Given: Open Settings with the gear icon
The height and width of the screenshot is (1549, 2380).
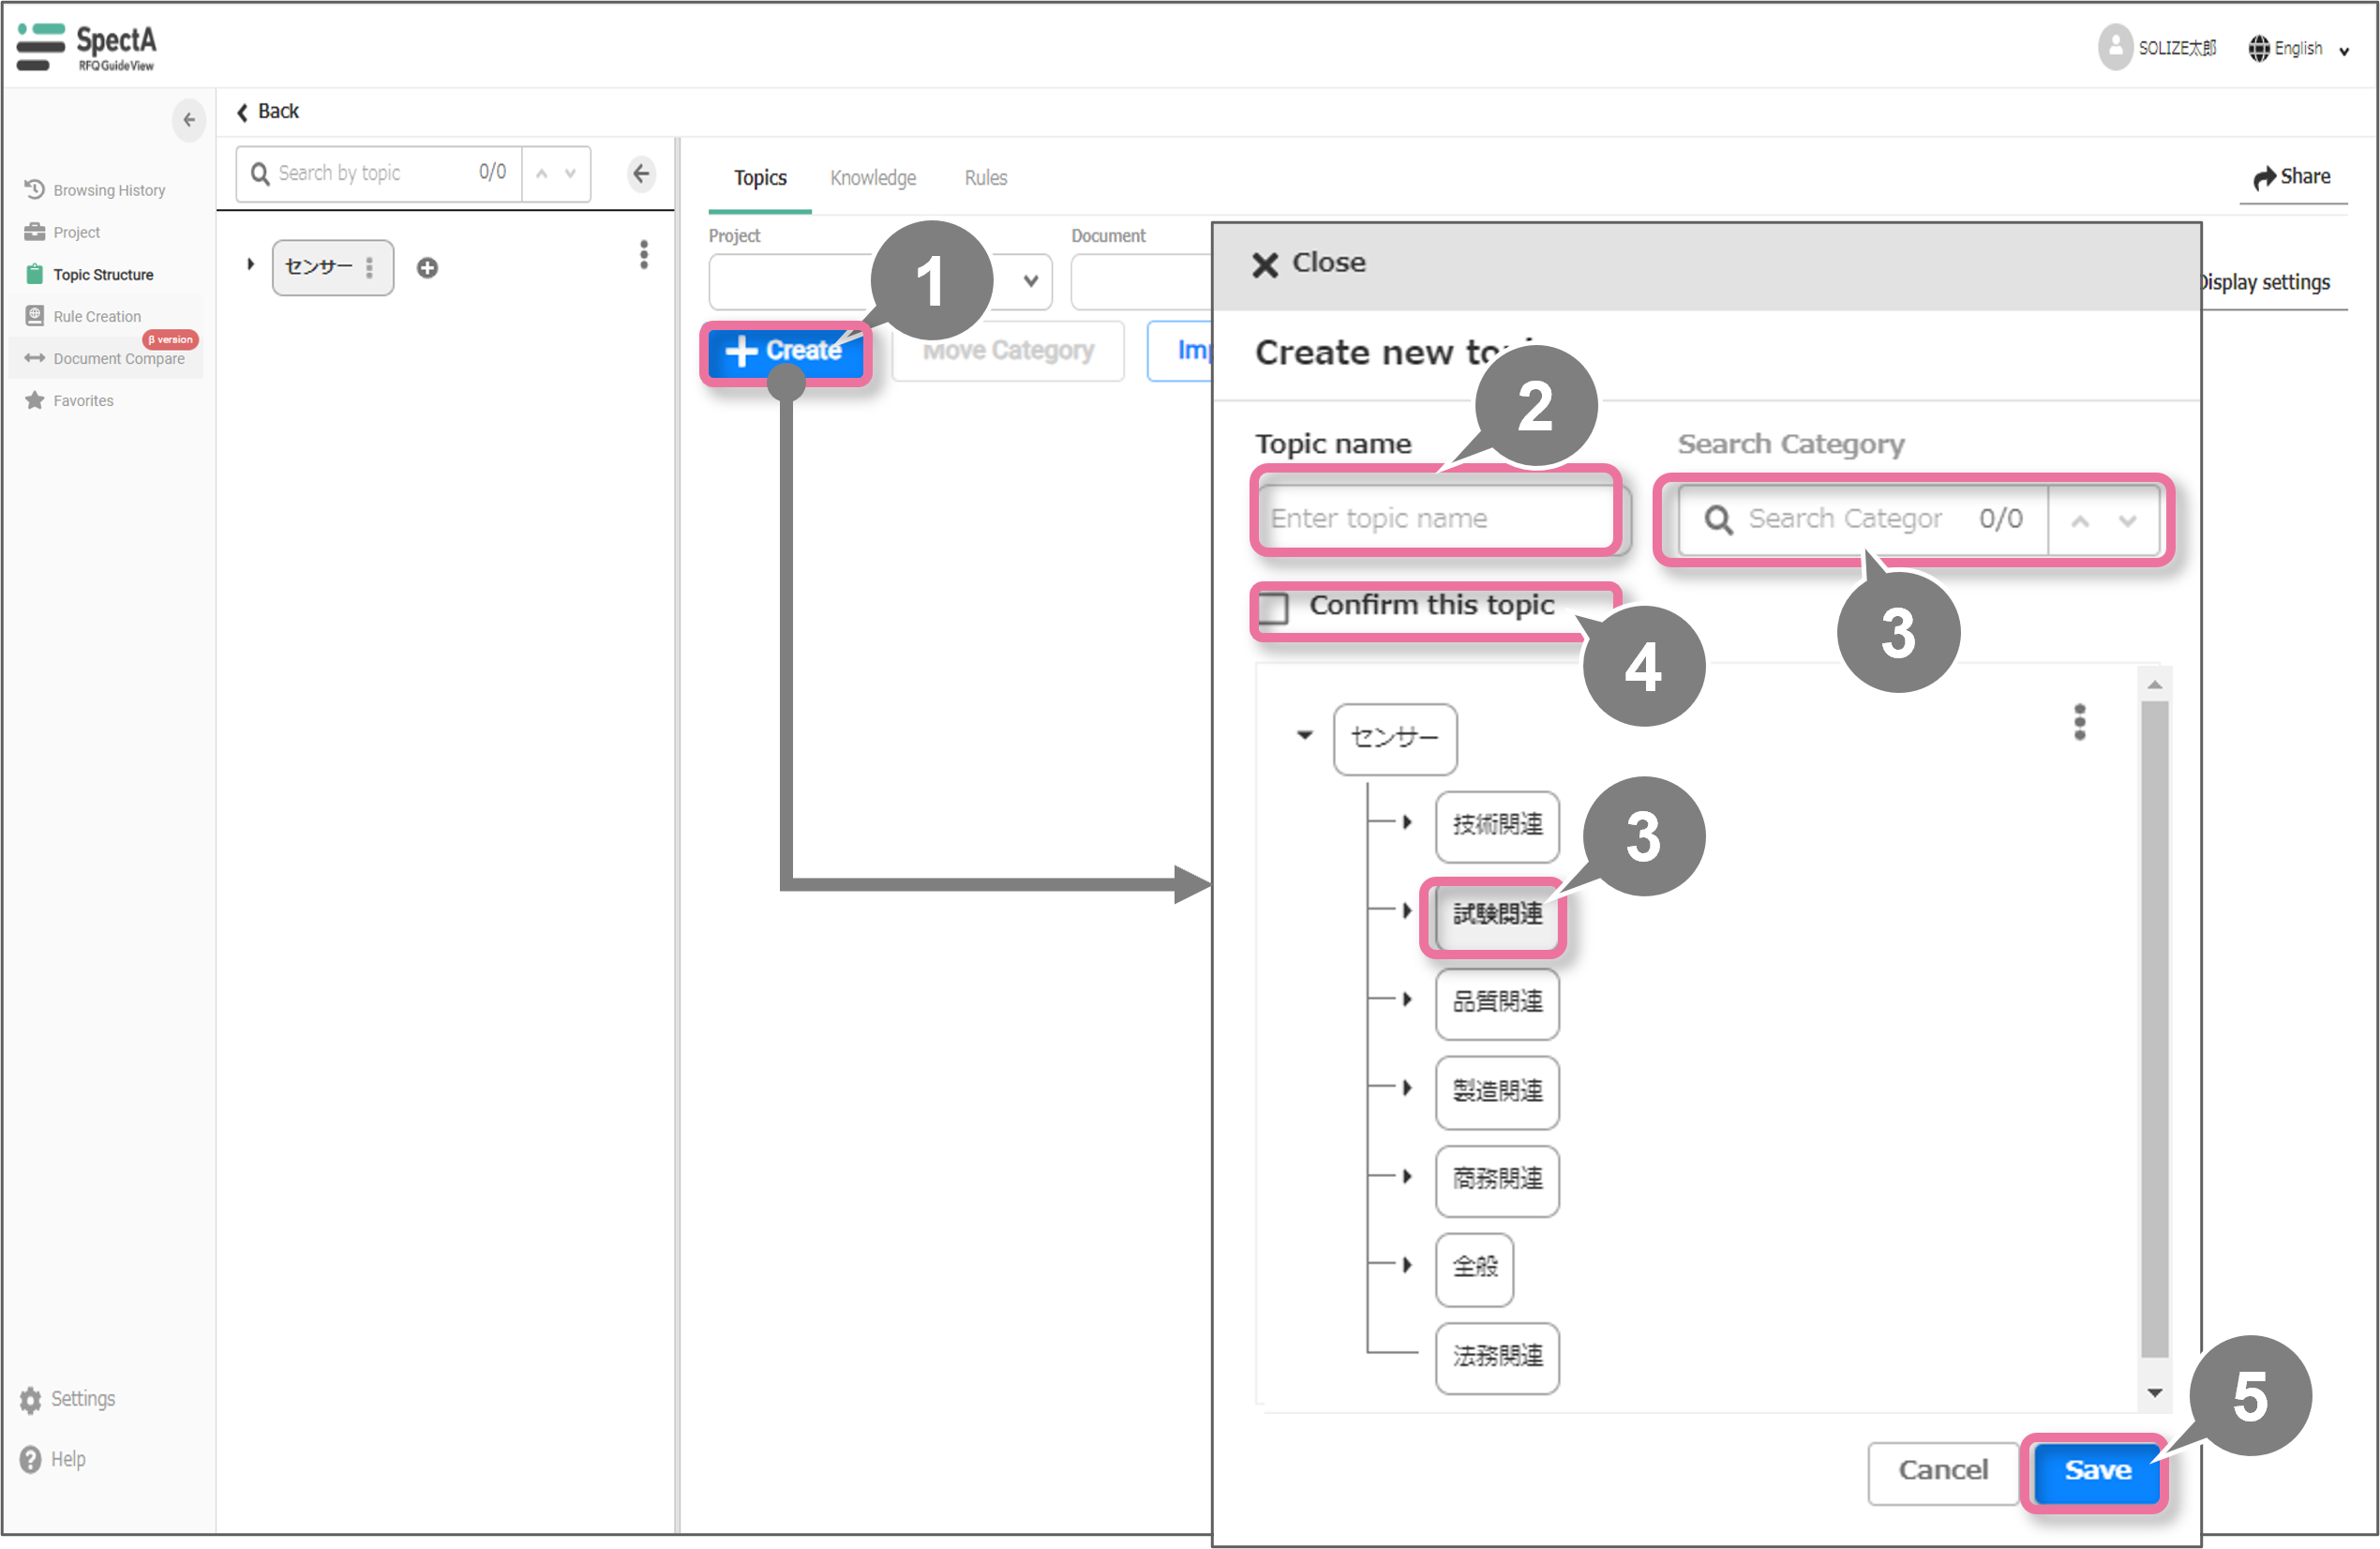Looking at the screenshot, I should [31, 1399].
